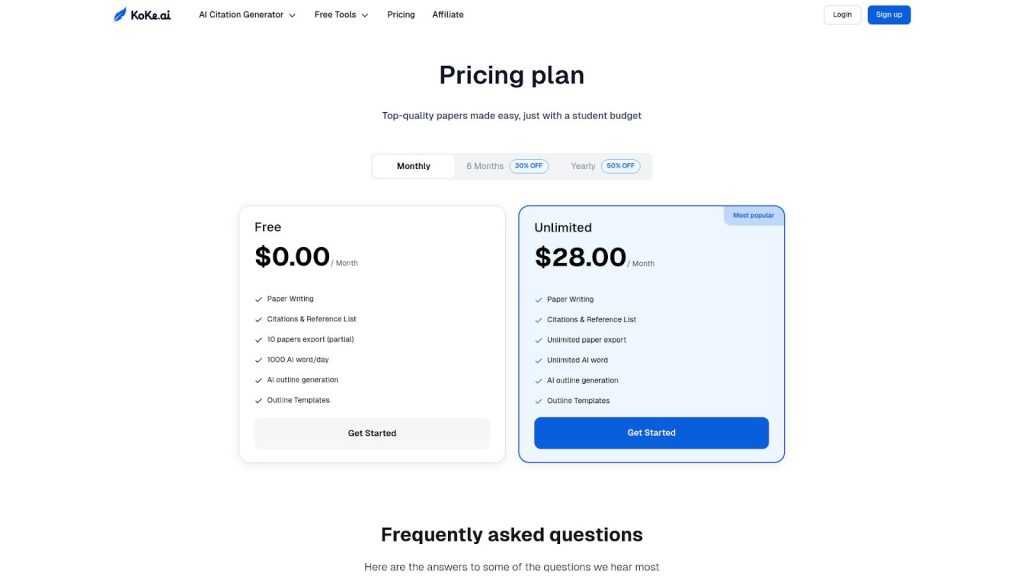Expand AI Citation Generator dropdown menu
Viewport: 1024px width, 576px height.
point(247,15)
